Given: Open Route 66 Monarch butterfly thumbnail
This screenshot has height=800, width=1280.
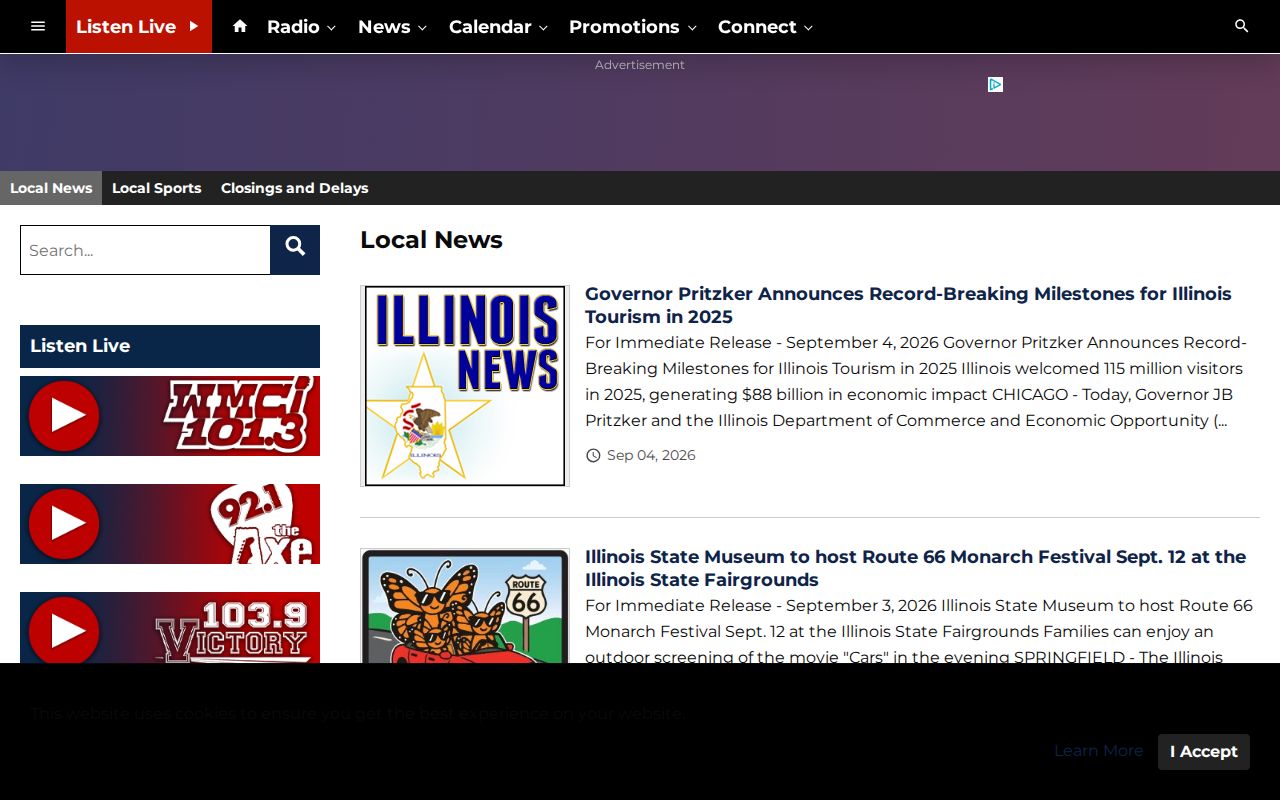Looking at the screenshot, I should point(465,606).
